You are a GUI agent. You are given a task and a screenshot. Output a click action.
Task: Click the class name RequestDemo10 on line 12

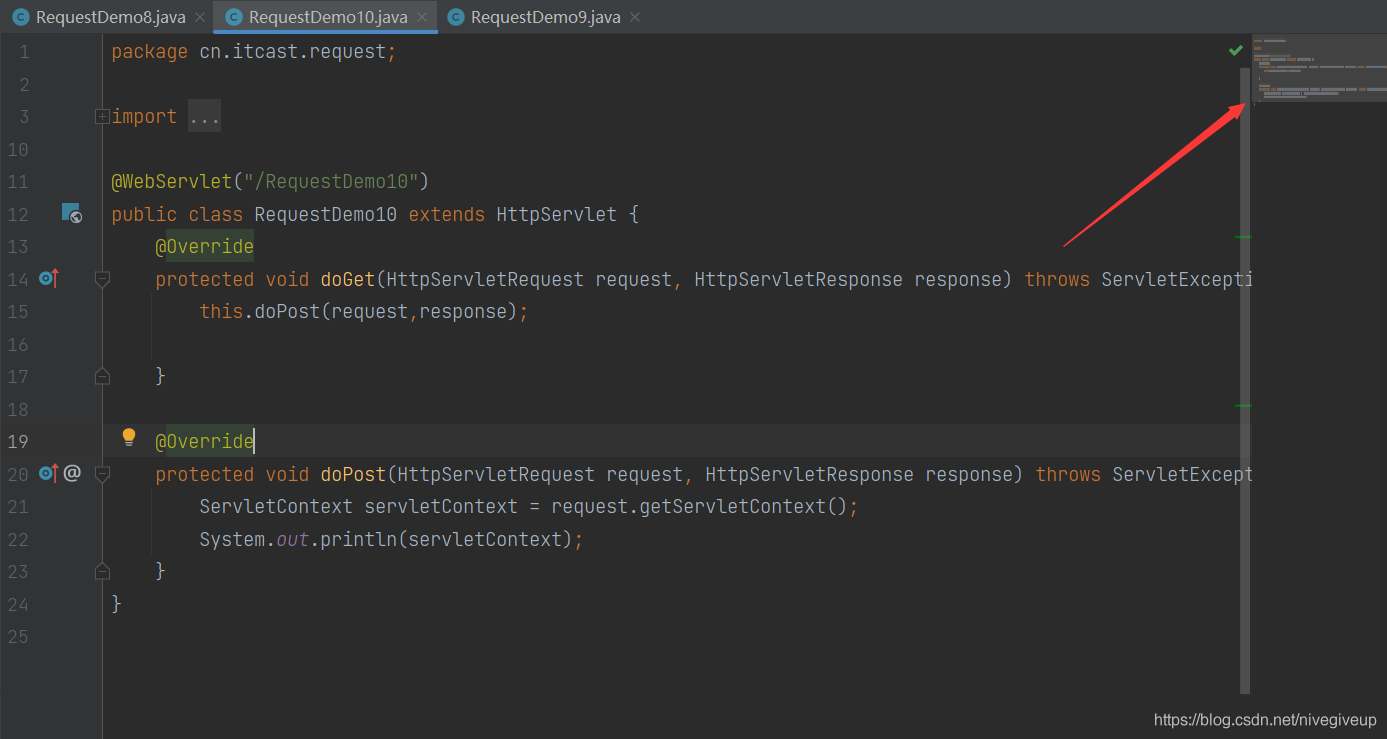pyautogui.click(x=326, y=214)
